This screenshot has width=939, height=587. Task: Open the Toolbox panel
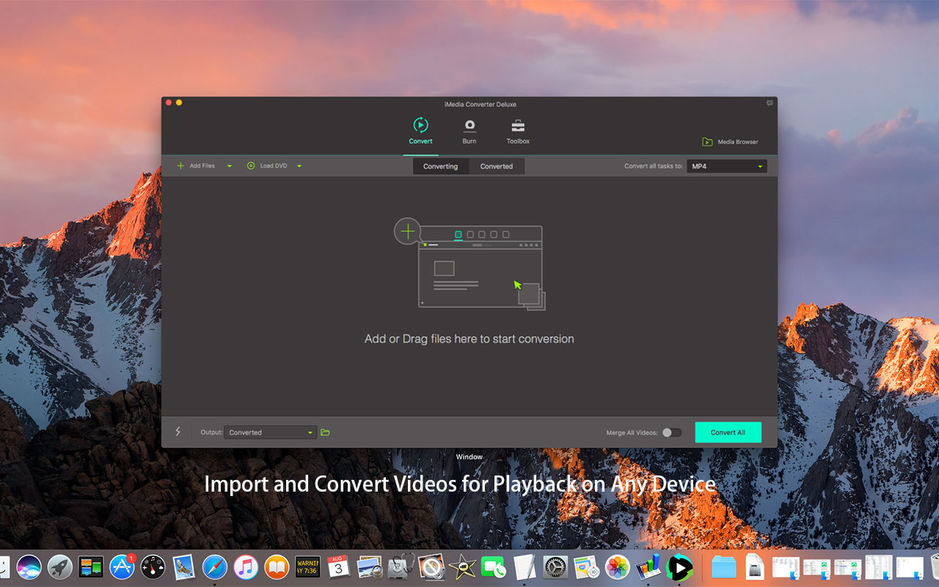pos(517,128)
